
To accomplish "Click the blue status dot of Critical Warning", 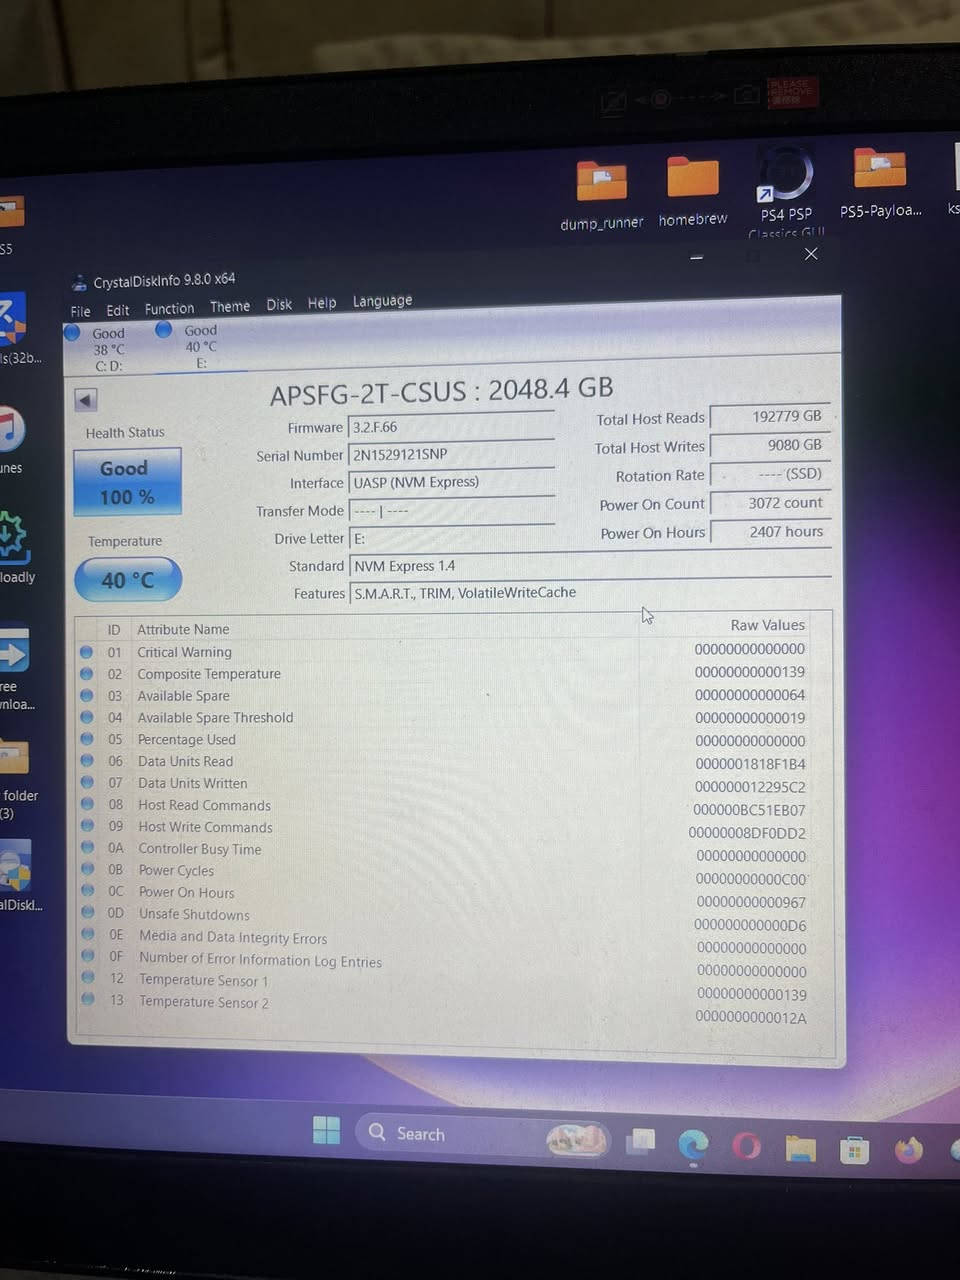I will [x=86, y=652].
